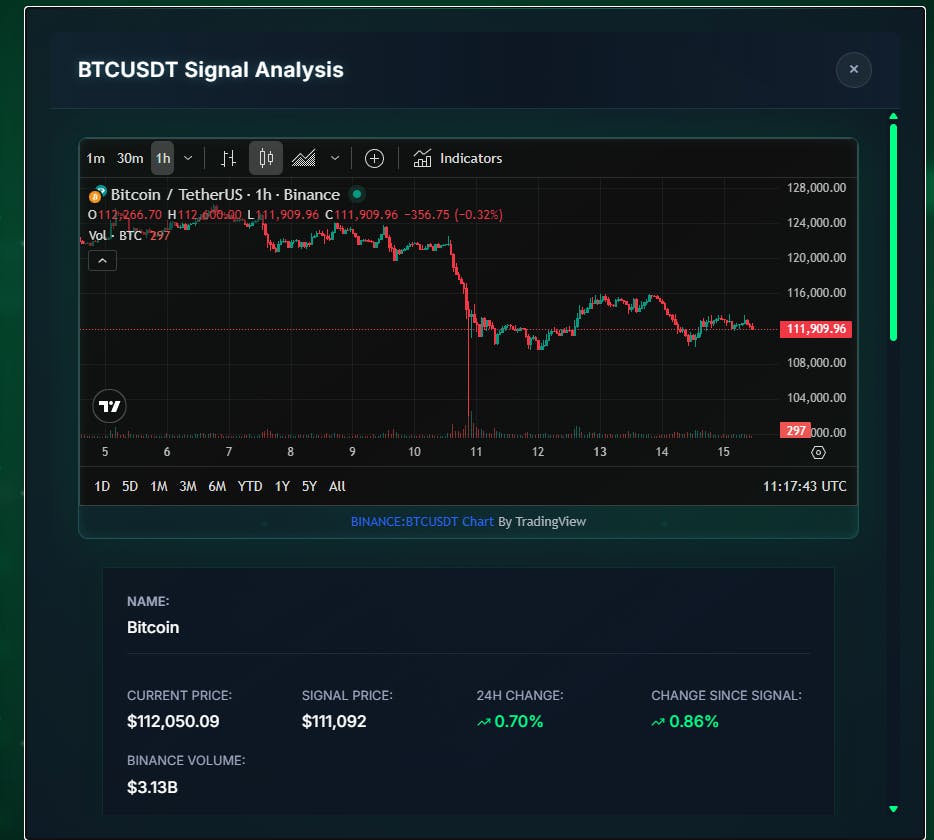This screenshot has height=840, width=934.
Task: Open the chart style dropdown arrow
Action: [335, 158]
